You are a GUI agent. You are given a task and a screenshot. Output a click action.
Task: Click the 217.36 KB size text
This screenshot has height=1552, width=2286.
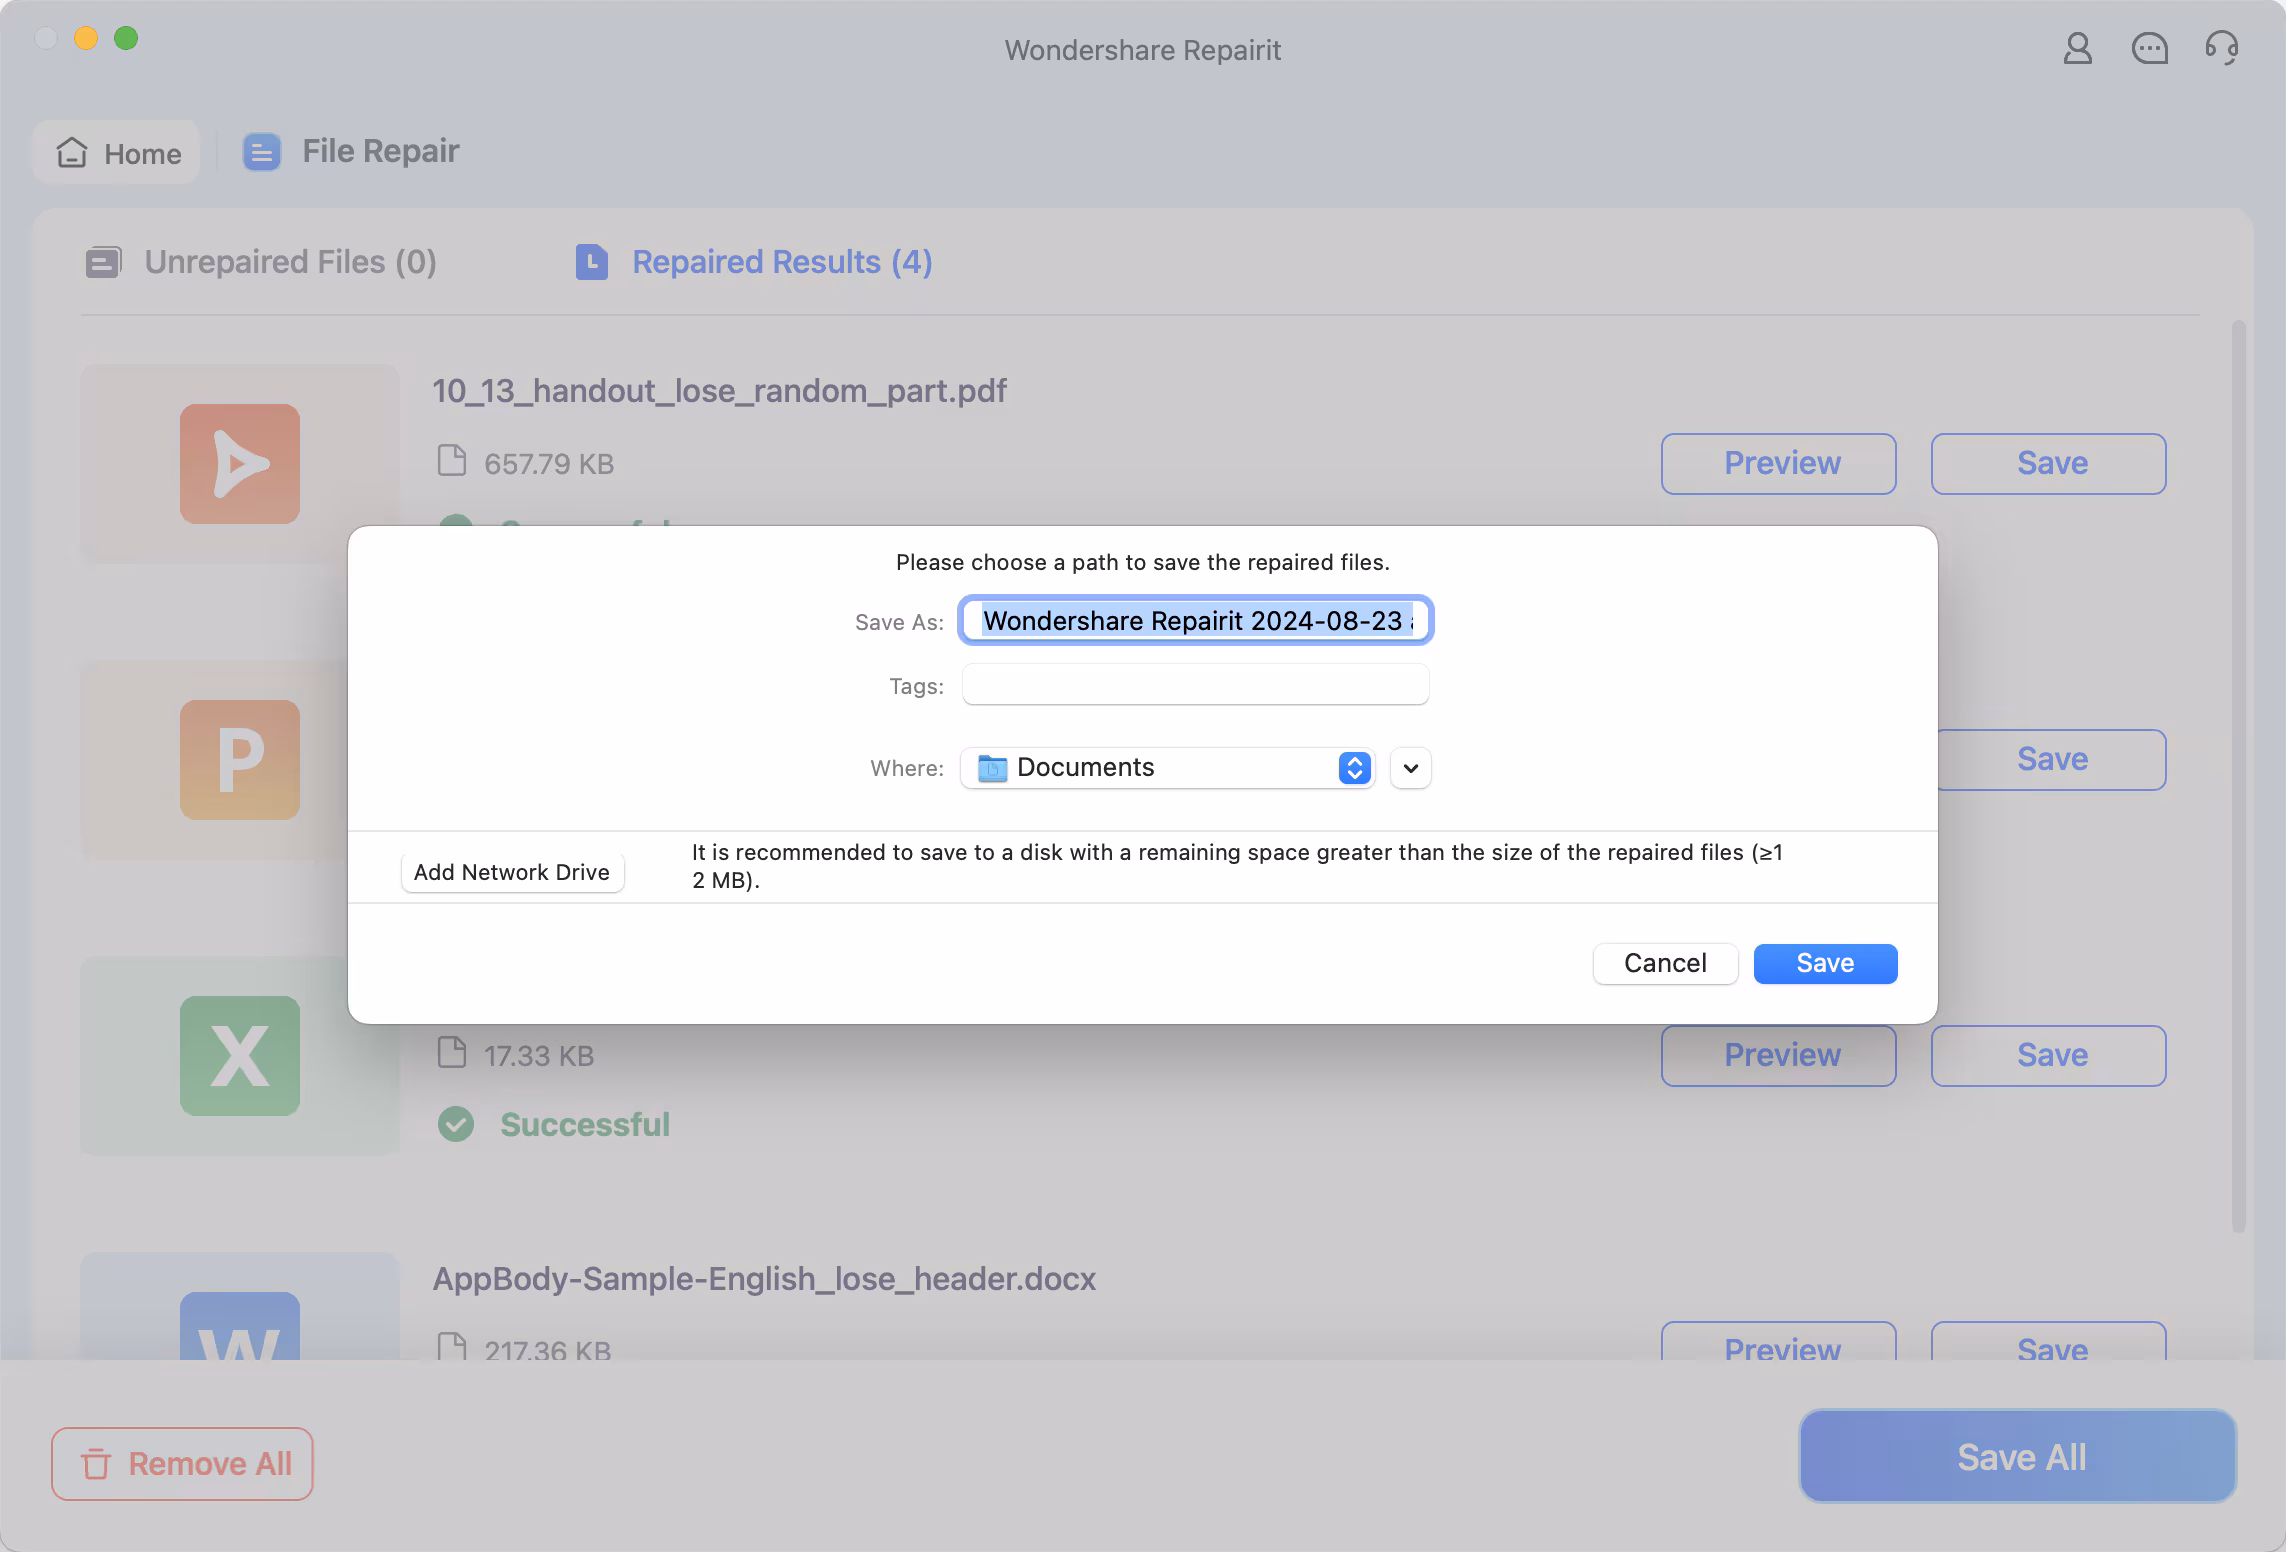(x=548, y=1350)
